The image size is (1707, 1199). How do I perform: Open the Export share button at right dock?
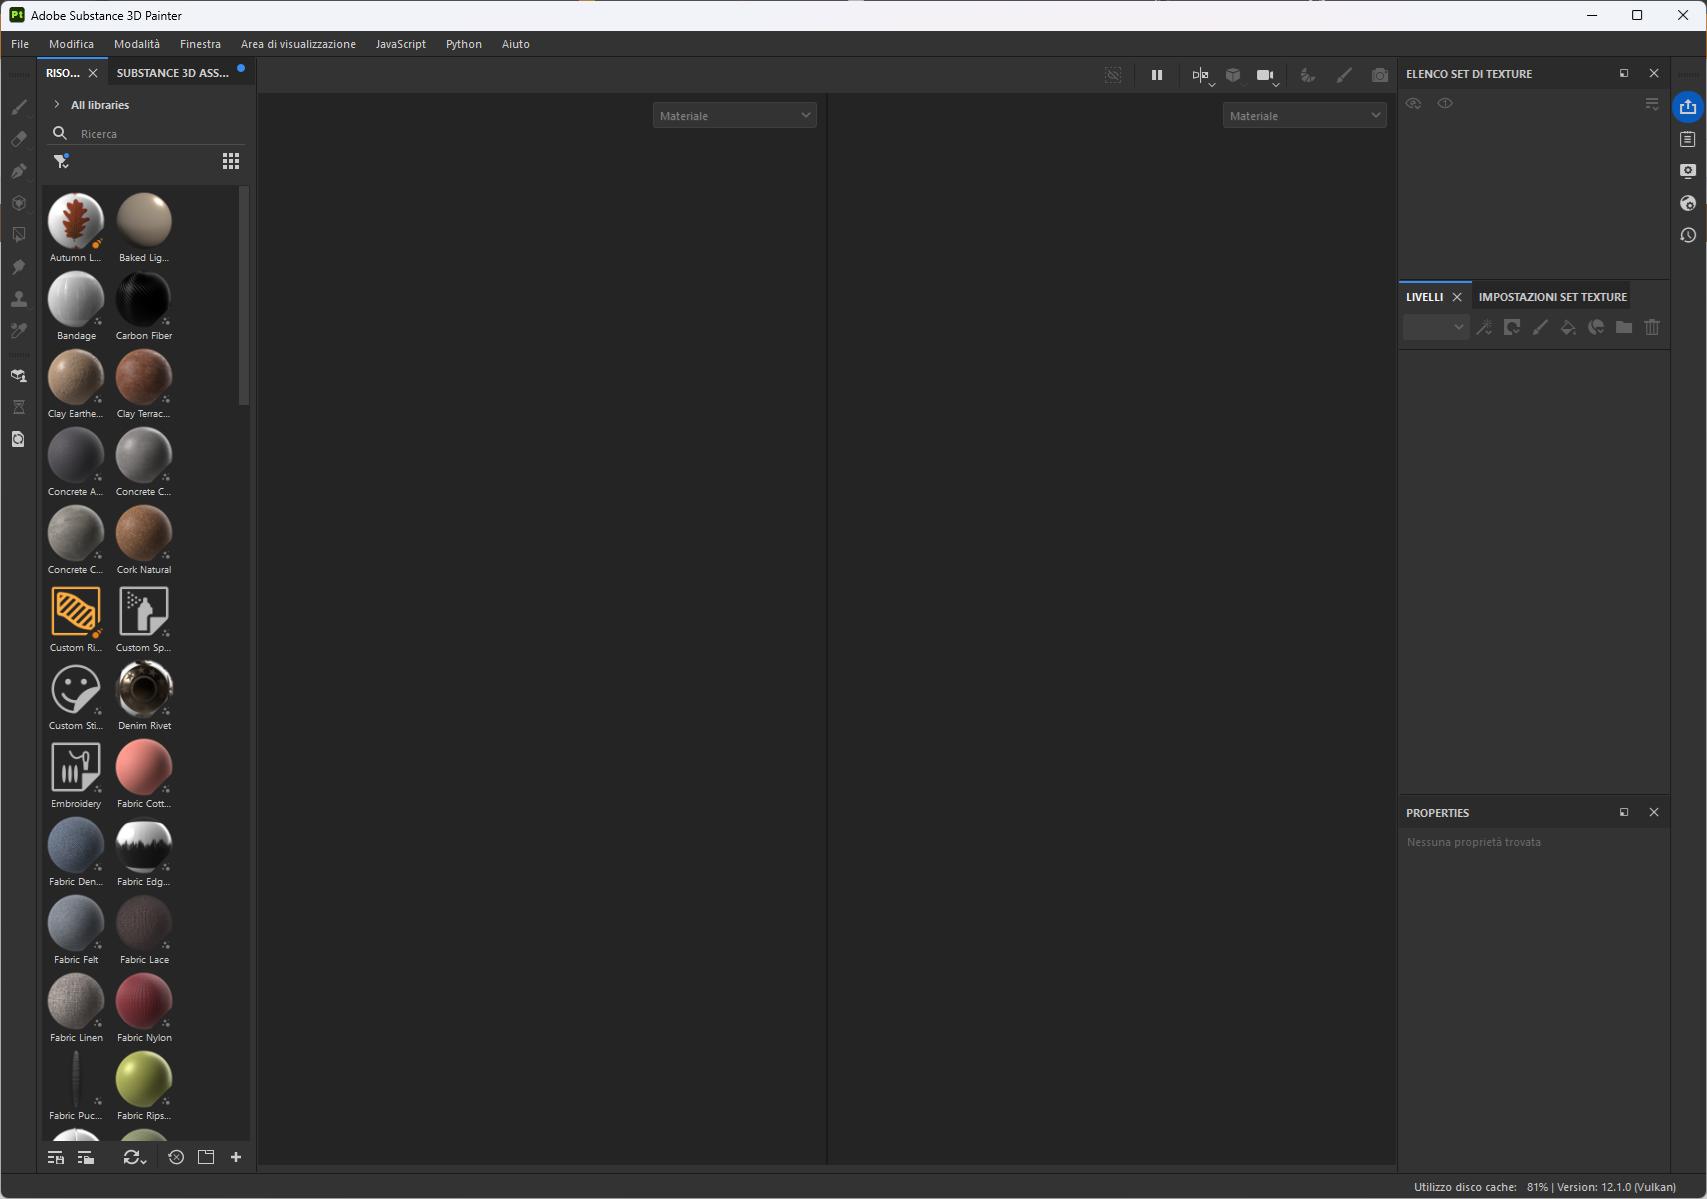(x=1688, y=107)
